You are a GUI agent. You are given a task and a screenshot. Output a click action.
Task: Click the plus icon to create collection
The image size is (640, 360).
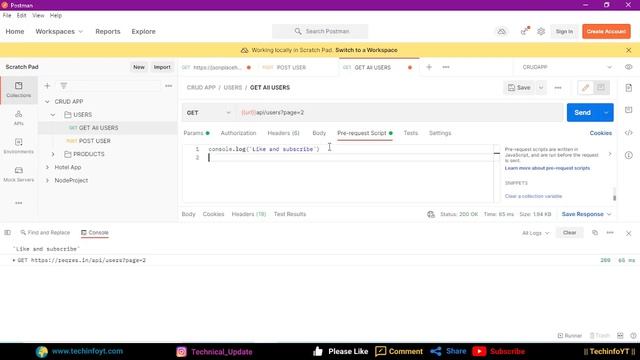tap(47, 86)
